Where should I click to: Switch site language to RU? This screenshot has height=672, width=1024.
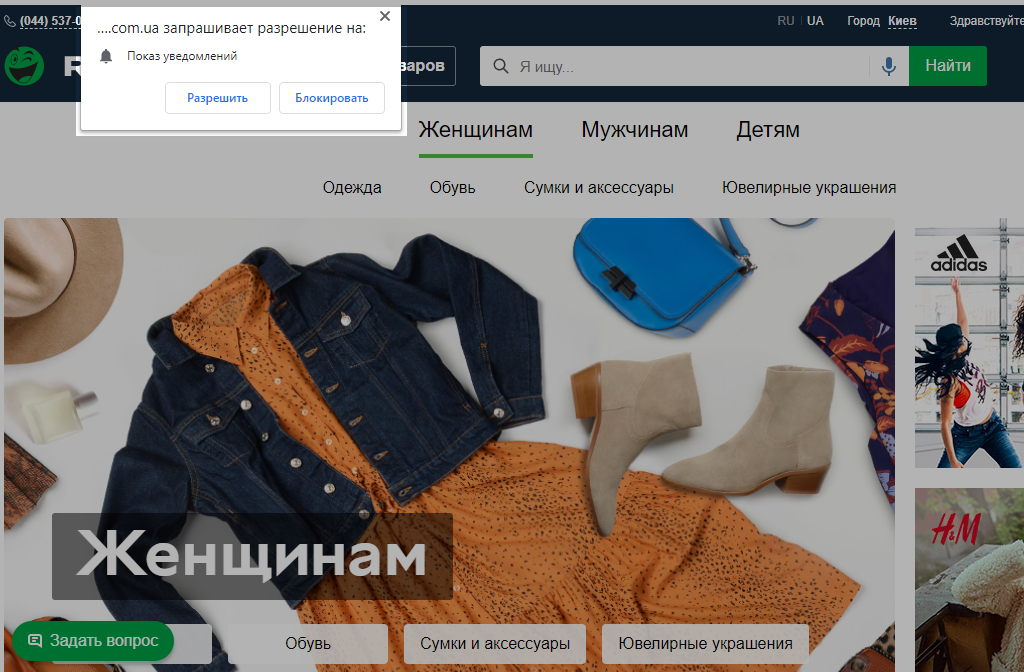point(786,20)
